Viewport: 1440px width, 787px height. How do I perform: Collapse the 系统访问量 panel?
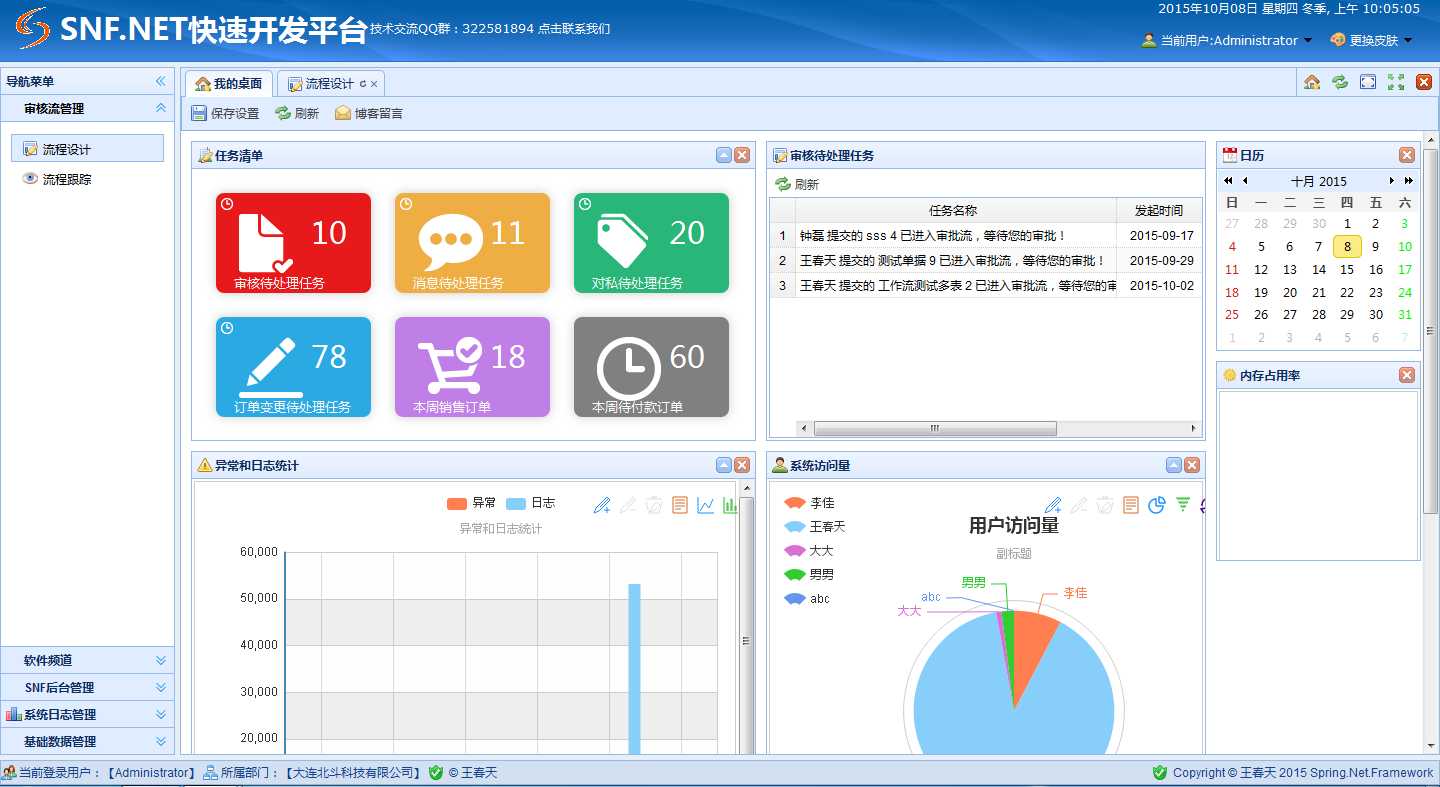click(1174, 465)
